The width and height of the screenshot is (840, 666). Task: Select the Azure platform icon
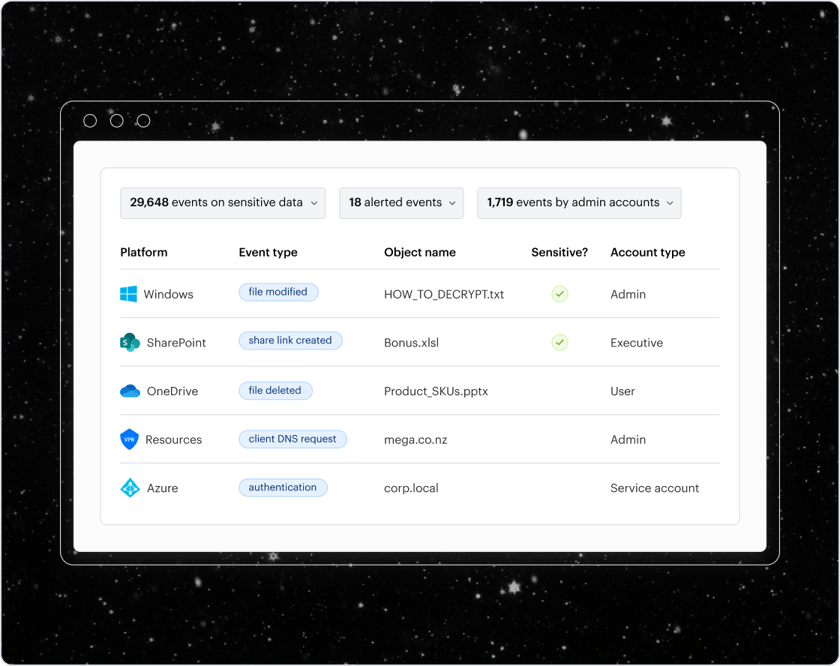(129, 488)
